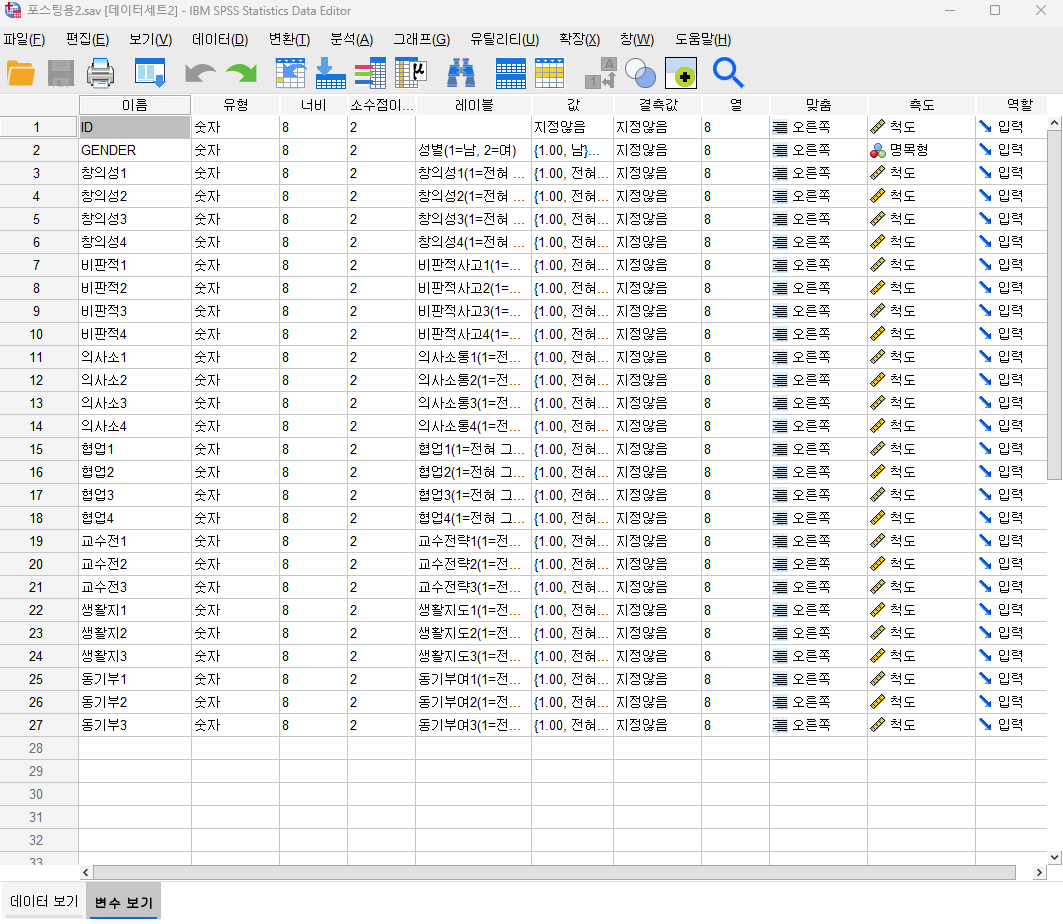Switch to the 데이터 보기 tab

(44, 901)
